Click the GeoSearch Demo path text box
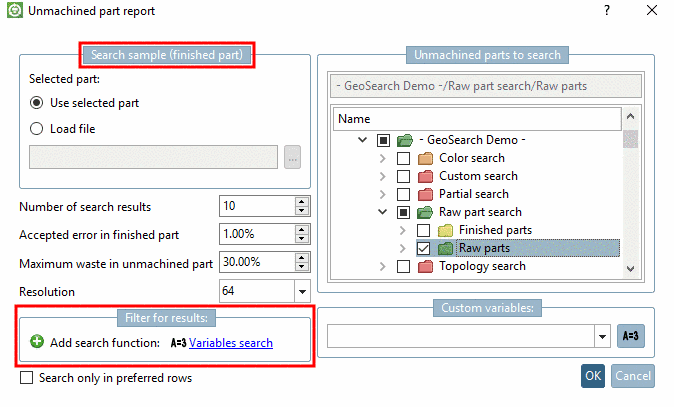The height and width of the screenshot is (407, 674). pyautogui.click(x=486, y=86)
